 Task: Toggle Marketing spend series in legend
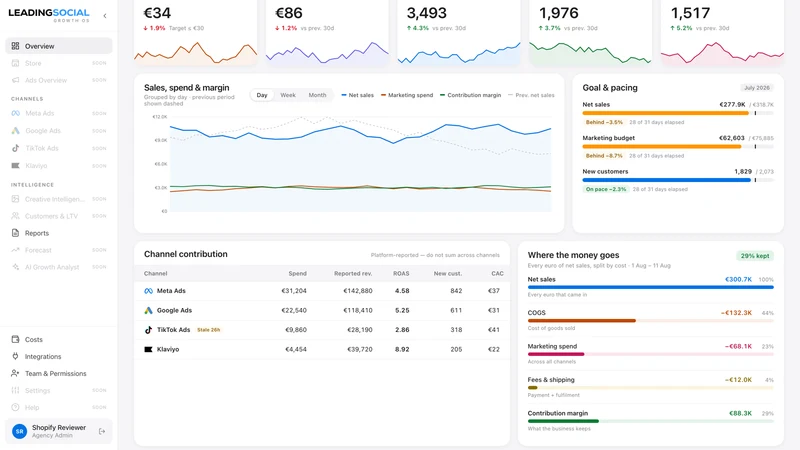click(x=407, y=95)
